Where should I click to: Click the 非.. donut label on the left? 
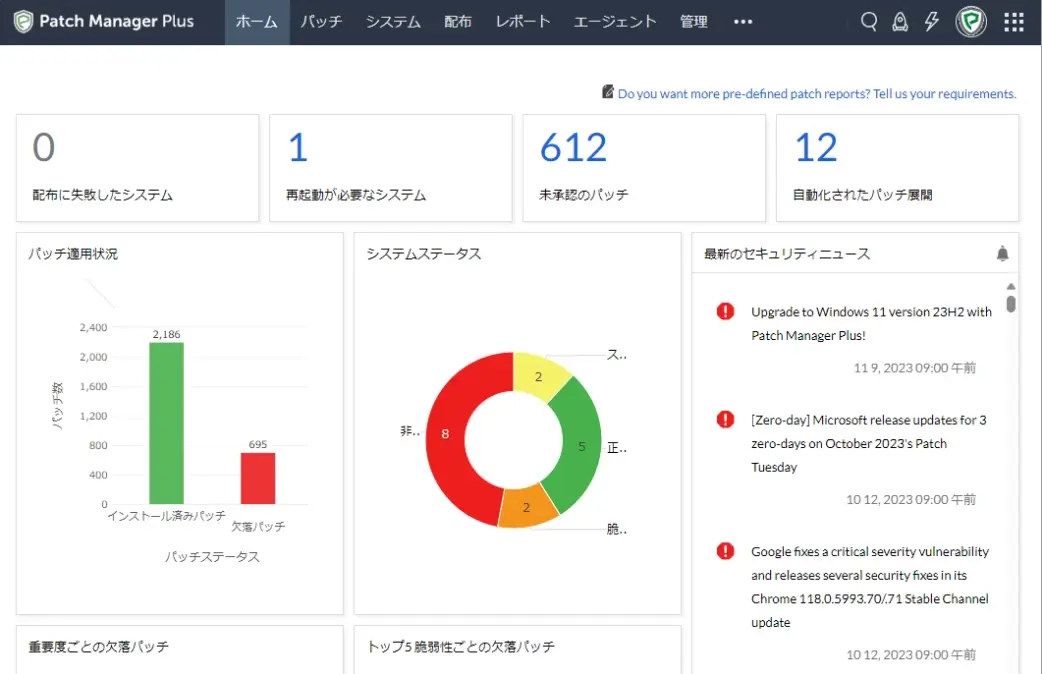point(409,431)
